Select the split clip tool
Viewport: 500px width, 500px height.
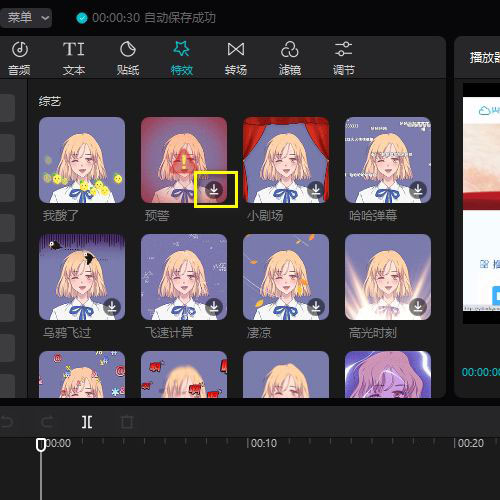click(x=87, y=422)
